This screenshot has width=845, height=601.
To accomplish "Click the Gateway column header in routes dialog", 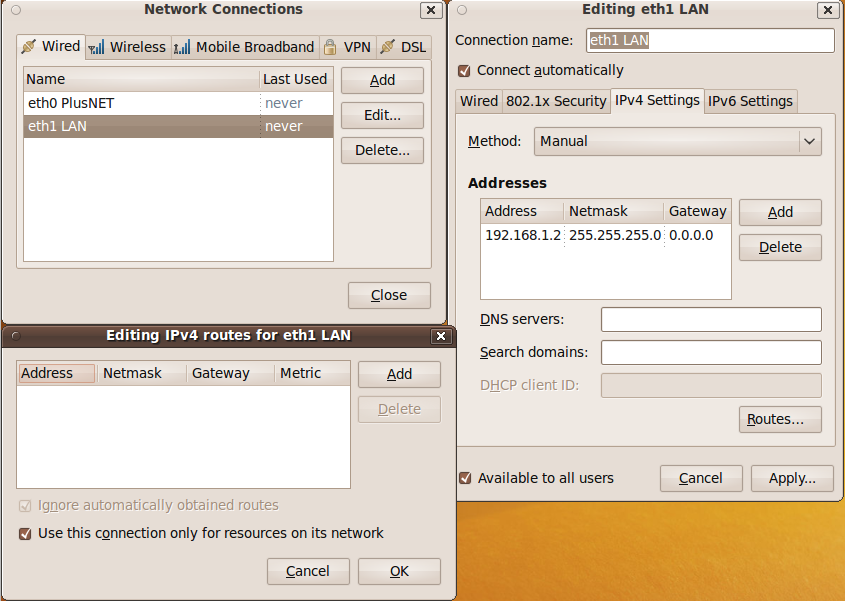I will point(230,373).
